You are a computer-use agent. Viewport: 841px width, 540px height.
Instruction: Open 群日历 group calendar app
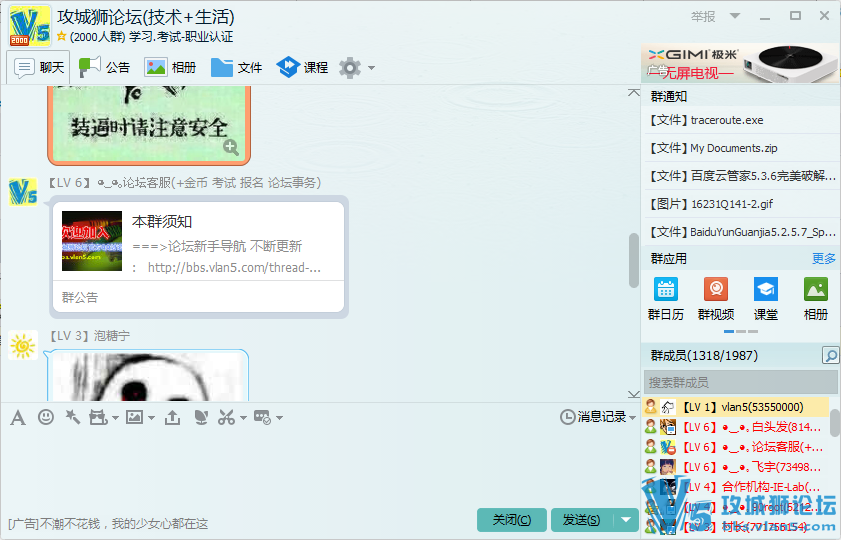(x=665, y=299)
